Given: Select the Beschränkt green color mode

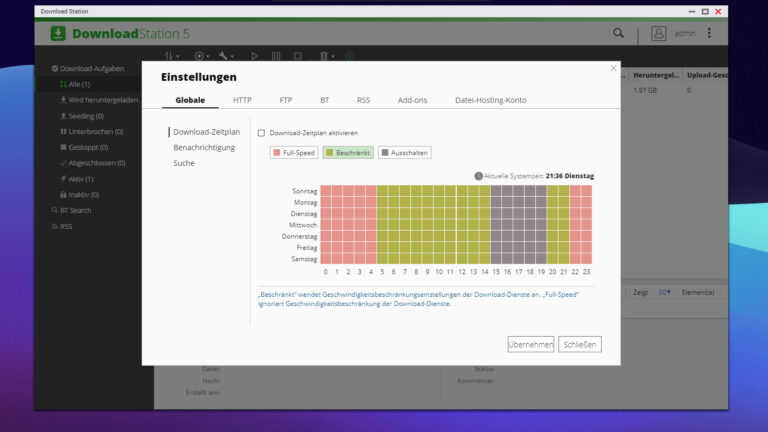Looking at the screenshot, I should click(348, 153).
